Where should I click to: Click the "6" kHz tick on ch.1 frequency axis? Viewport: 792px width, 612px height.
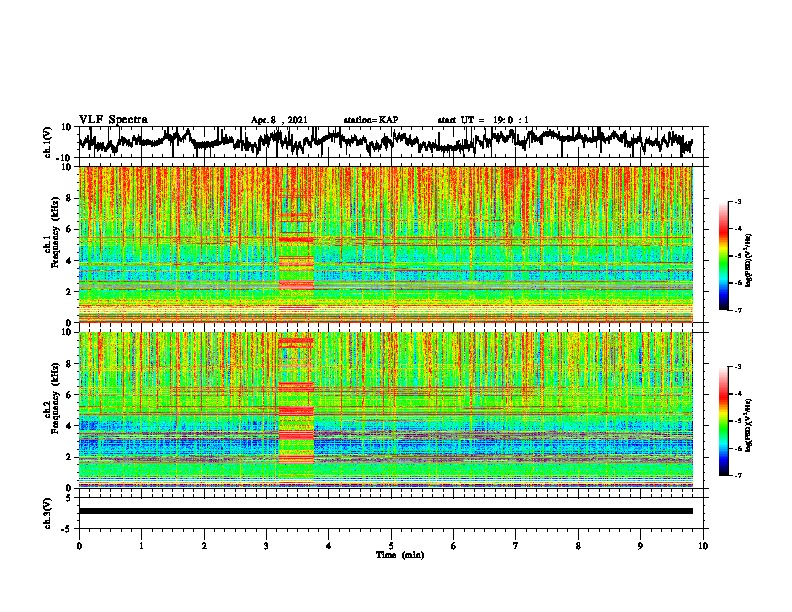(x=69, y=229)
